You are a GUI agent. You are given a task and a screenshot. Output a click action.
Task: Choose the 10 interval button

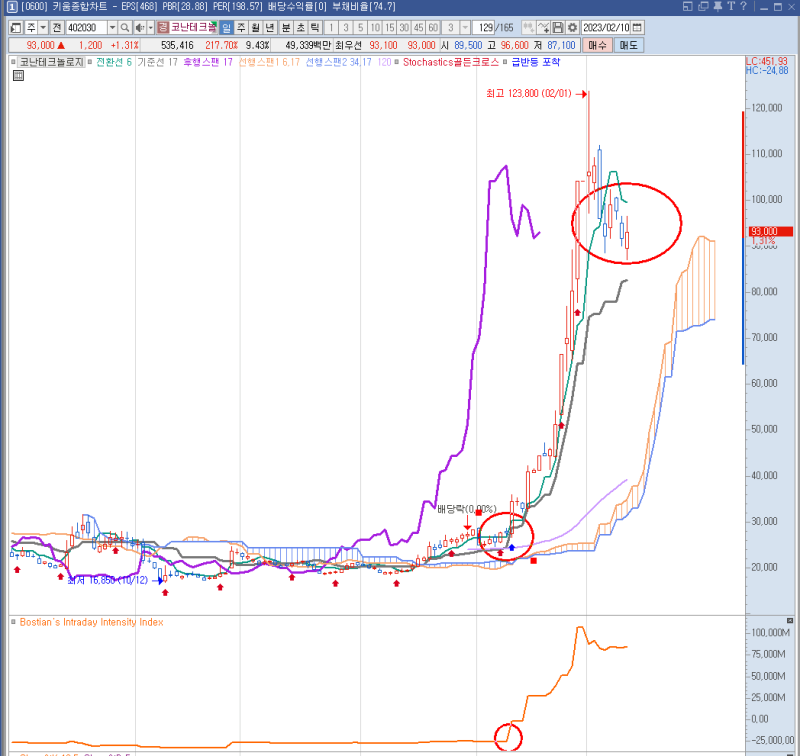click(x=376, y=28)
